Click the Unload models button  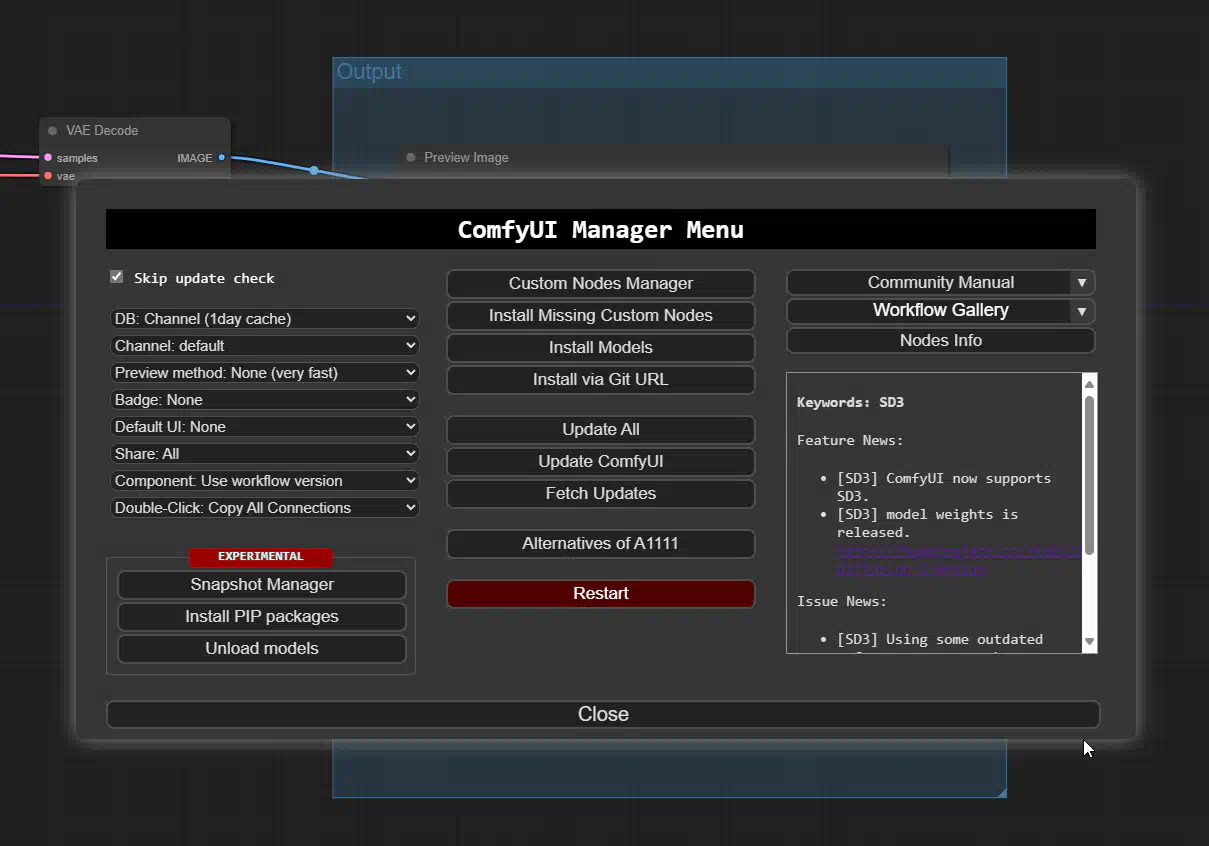262,649
